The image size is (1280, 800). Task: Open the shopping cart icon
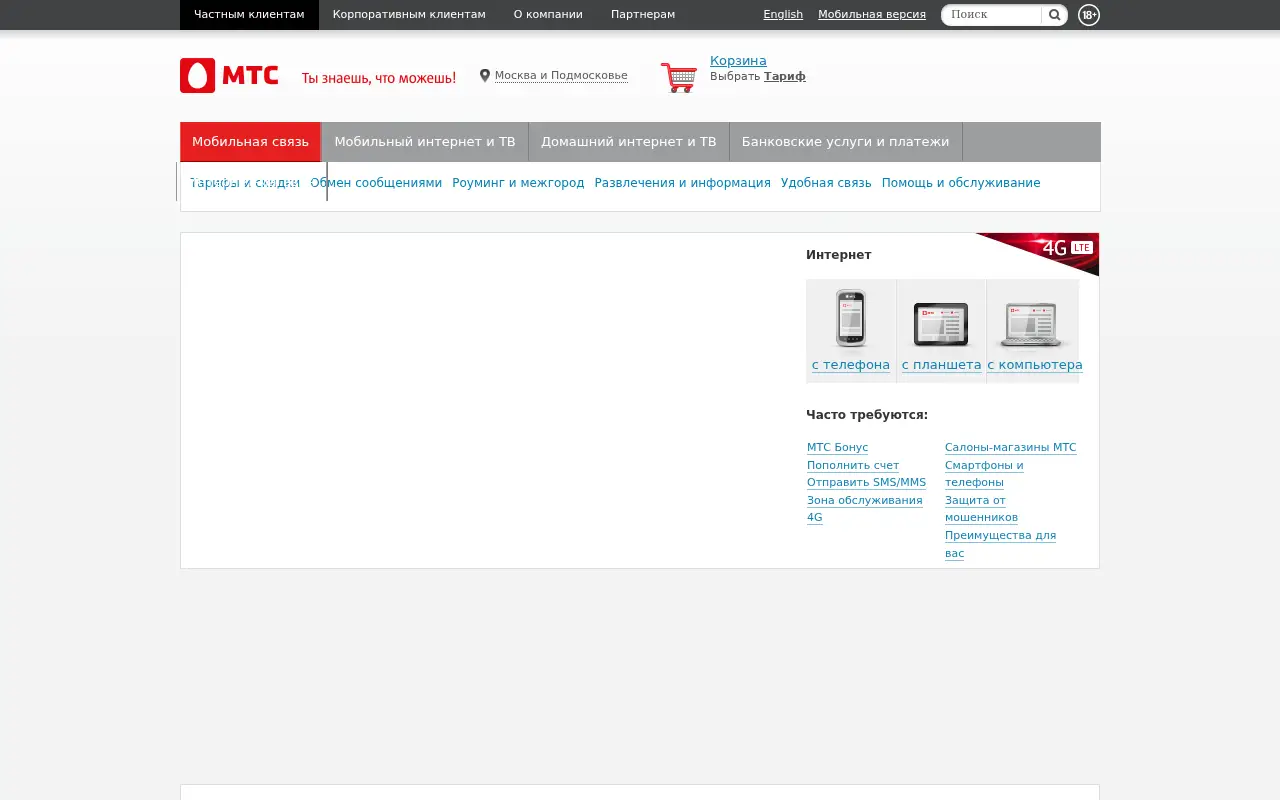pyautogui.click(x=679, y=77)
